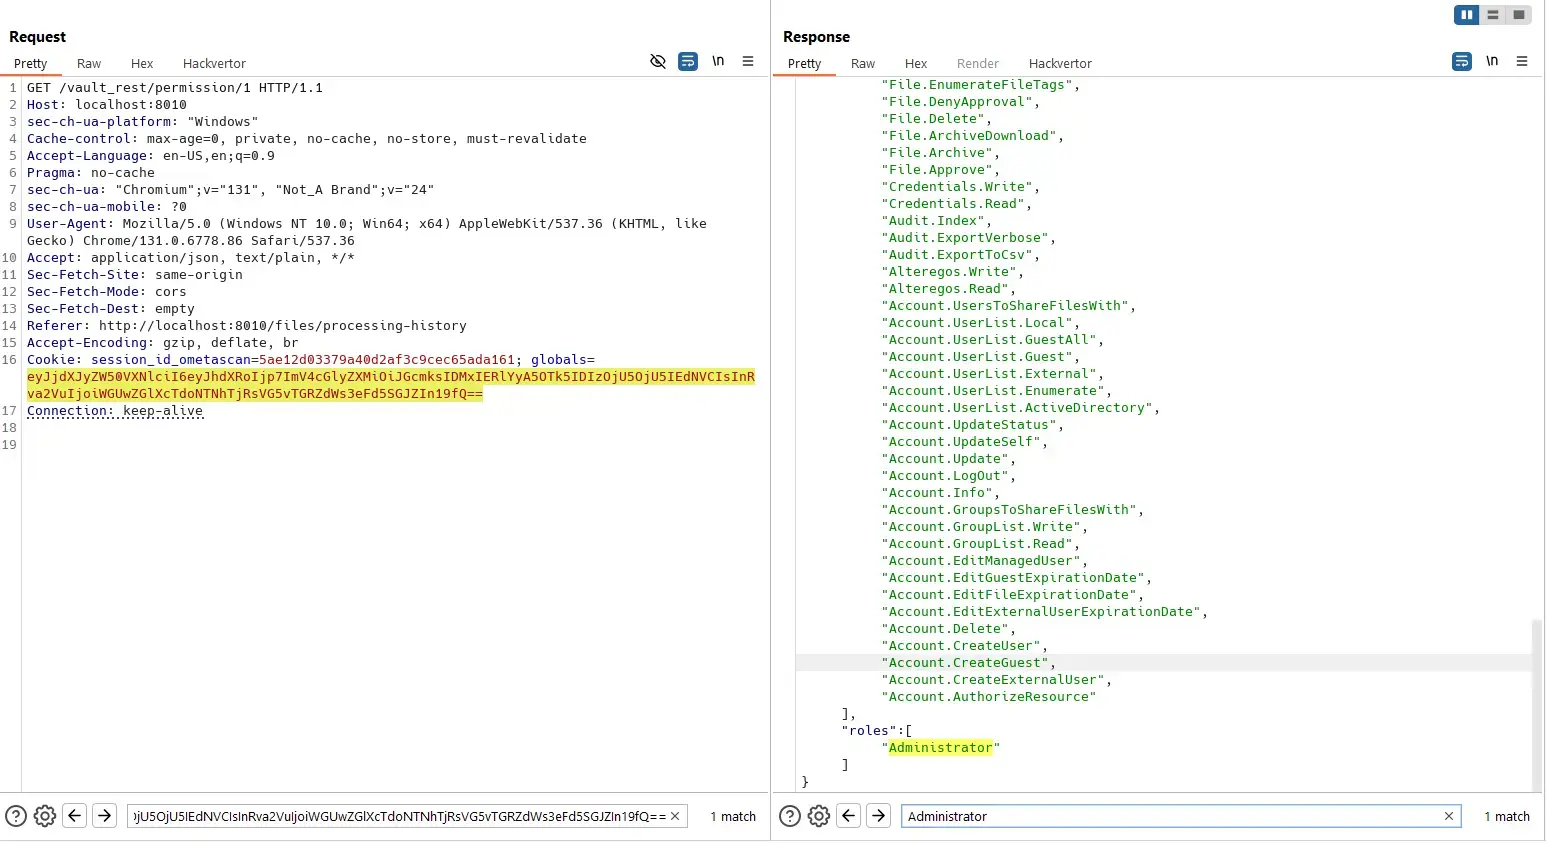Viewport: 1546px width, 843px height.
Task: Select Response Hackvertor tab
Action: point(1060,63)
